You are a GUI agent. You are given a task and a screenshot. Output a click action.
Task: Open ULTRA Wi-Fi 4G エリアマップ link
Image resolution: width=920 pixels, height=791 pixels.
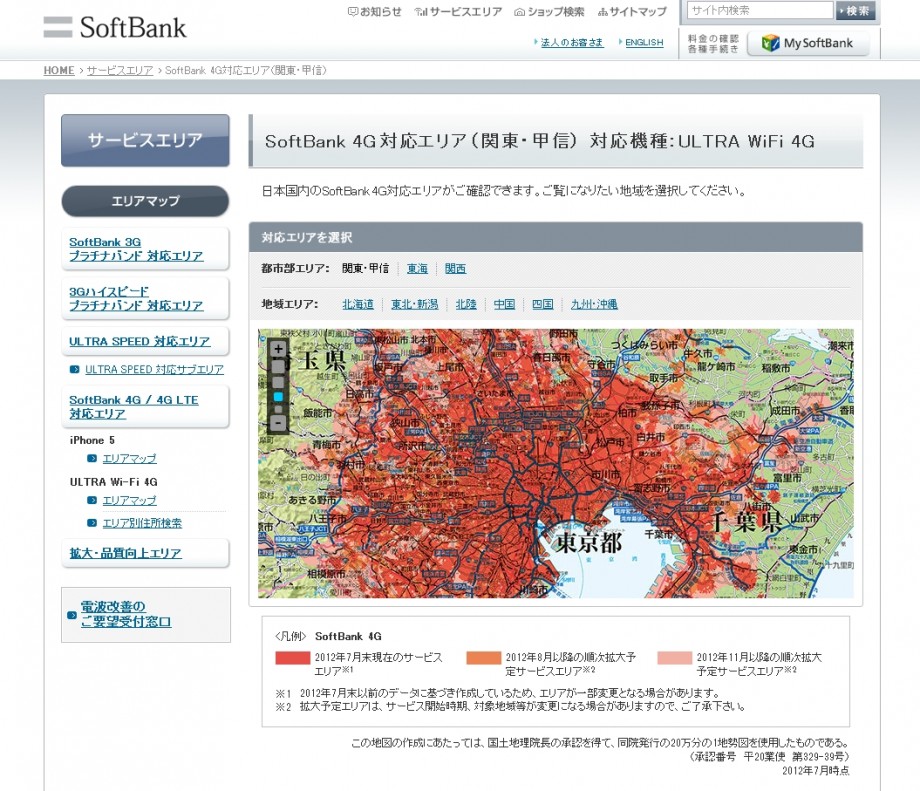(130, 500)
